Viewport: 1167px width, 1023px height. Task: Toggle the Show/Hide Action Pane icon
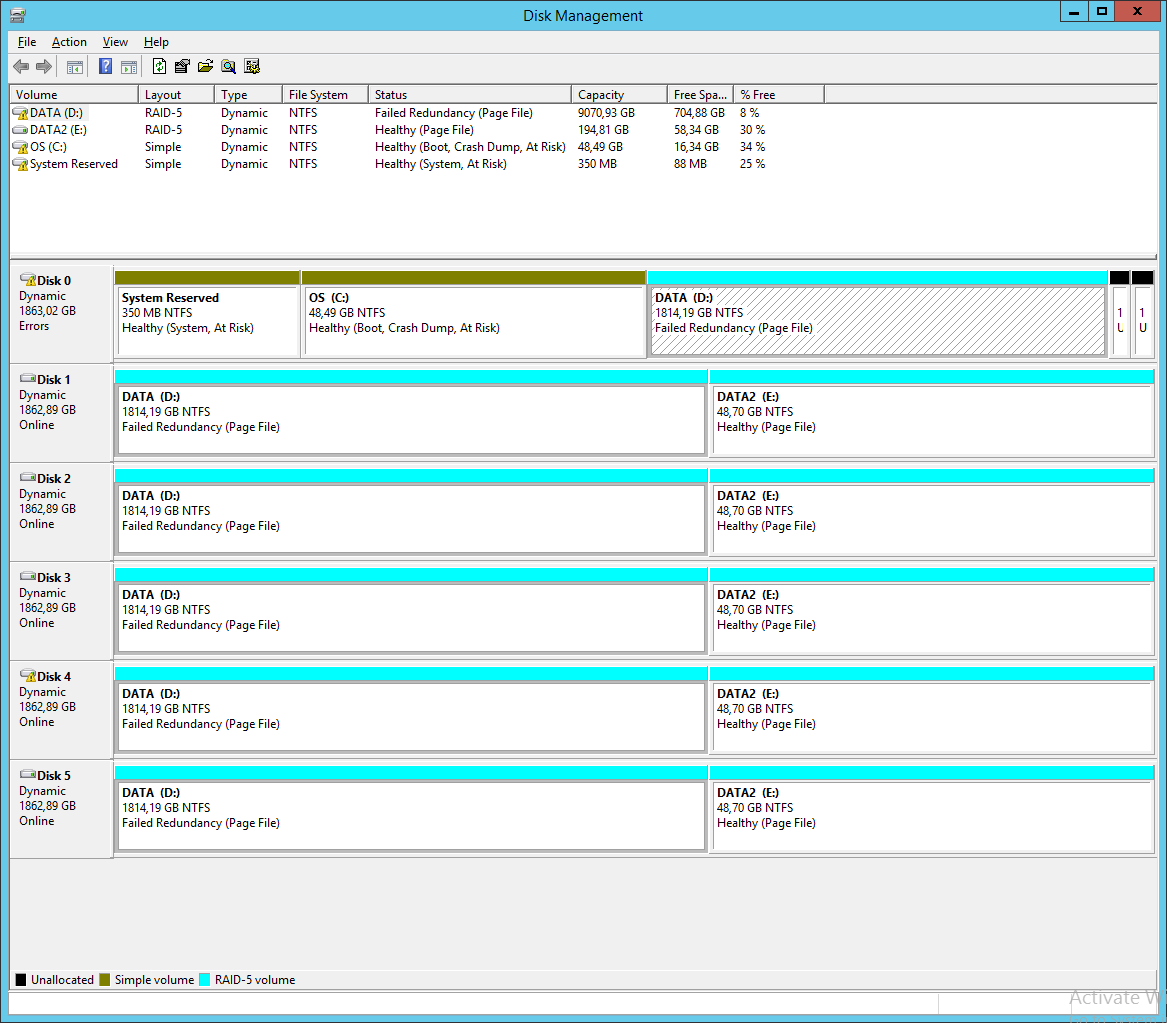129,67
